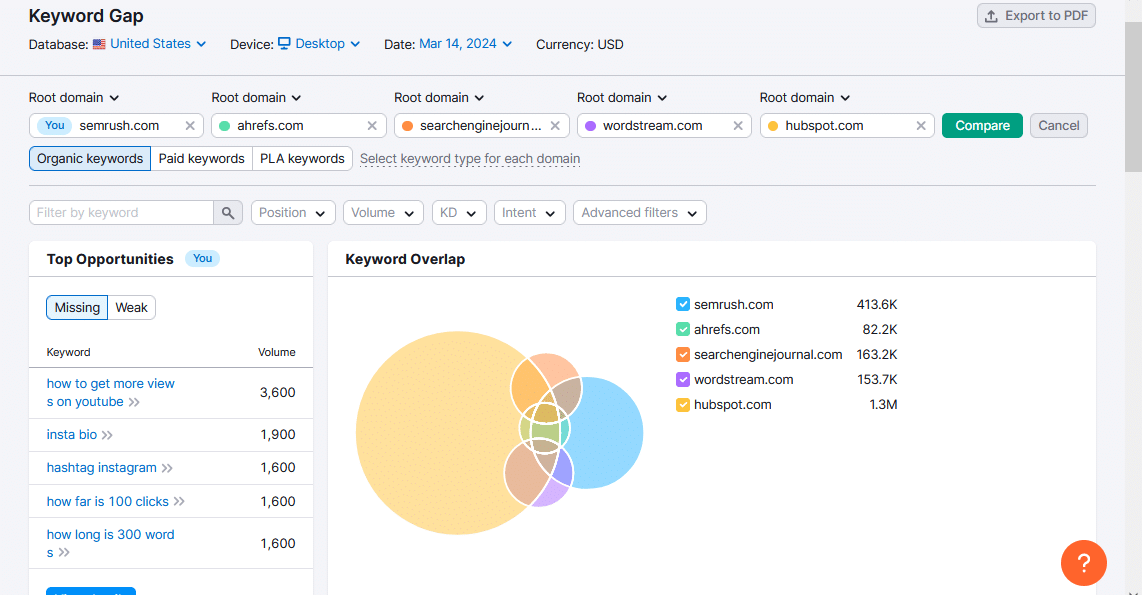The width and height of the screenshot is (1142, 595).
Task: Uncheck the semrush.com overlap checkbox
Action: tap(682, 304)
